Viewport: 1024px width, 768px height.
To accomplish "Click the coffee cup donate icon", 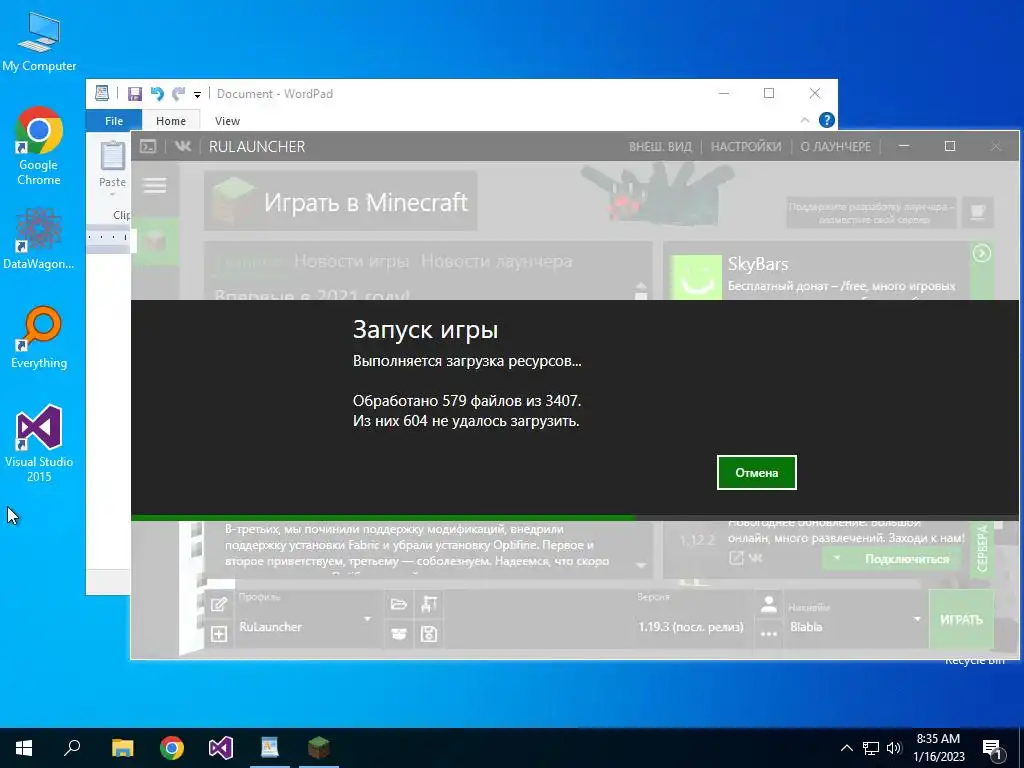I will point(978,212).
